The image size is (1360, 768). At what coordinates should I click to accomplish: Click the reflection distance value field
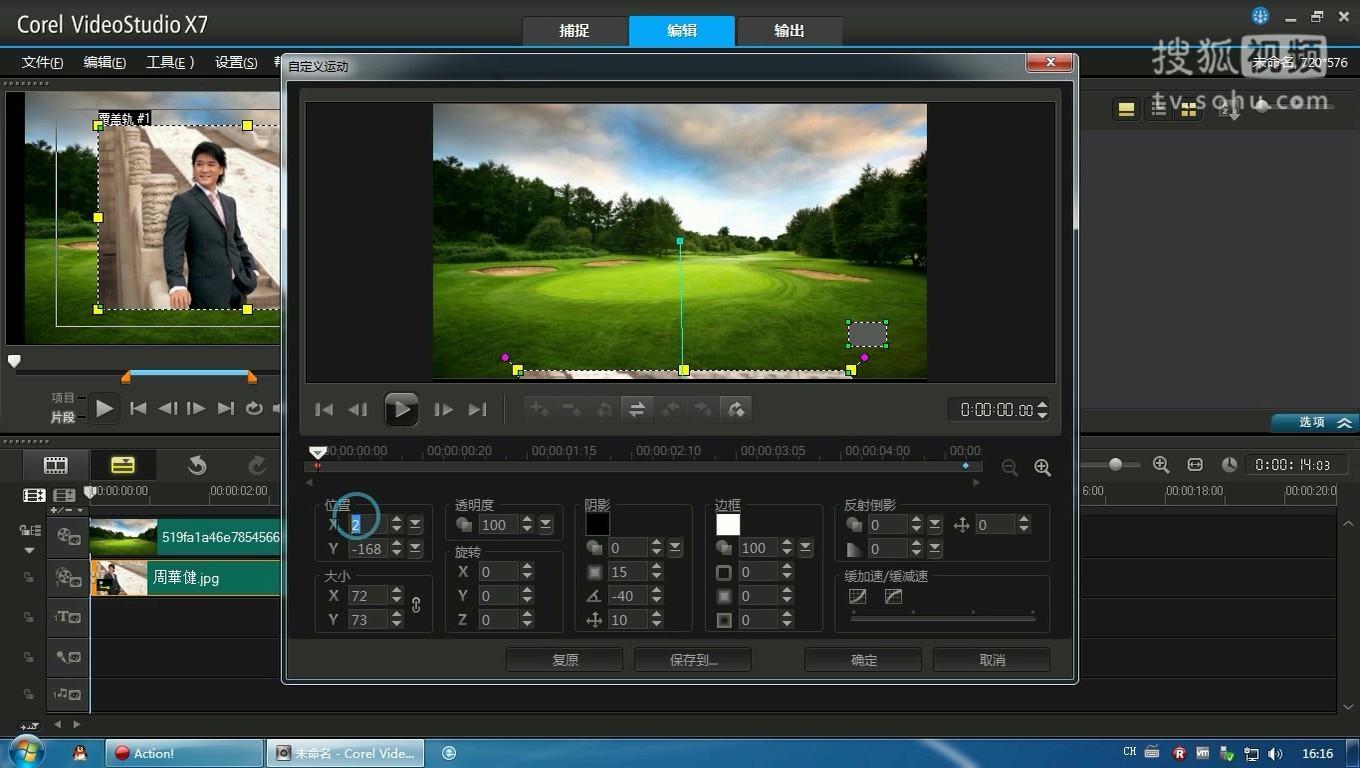click(995, 524)
